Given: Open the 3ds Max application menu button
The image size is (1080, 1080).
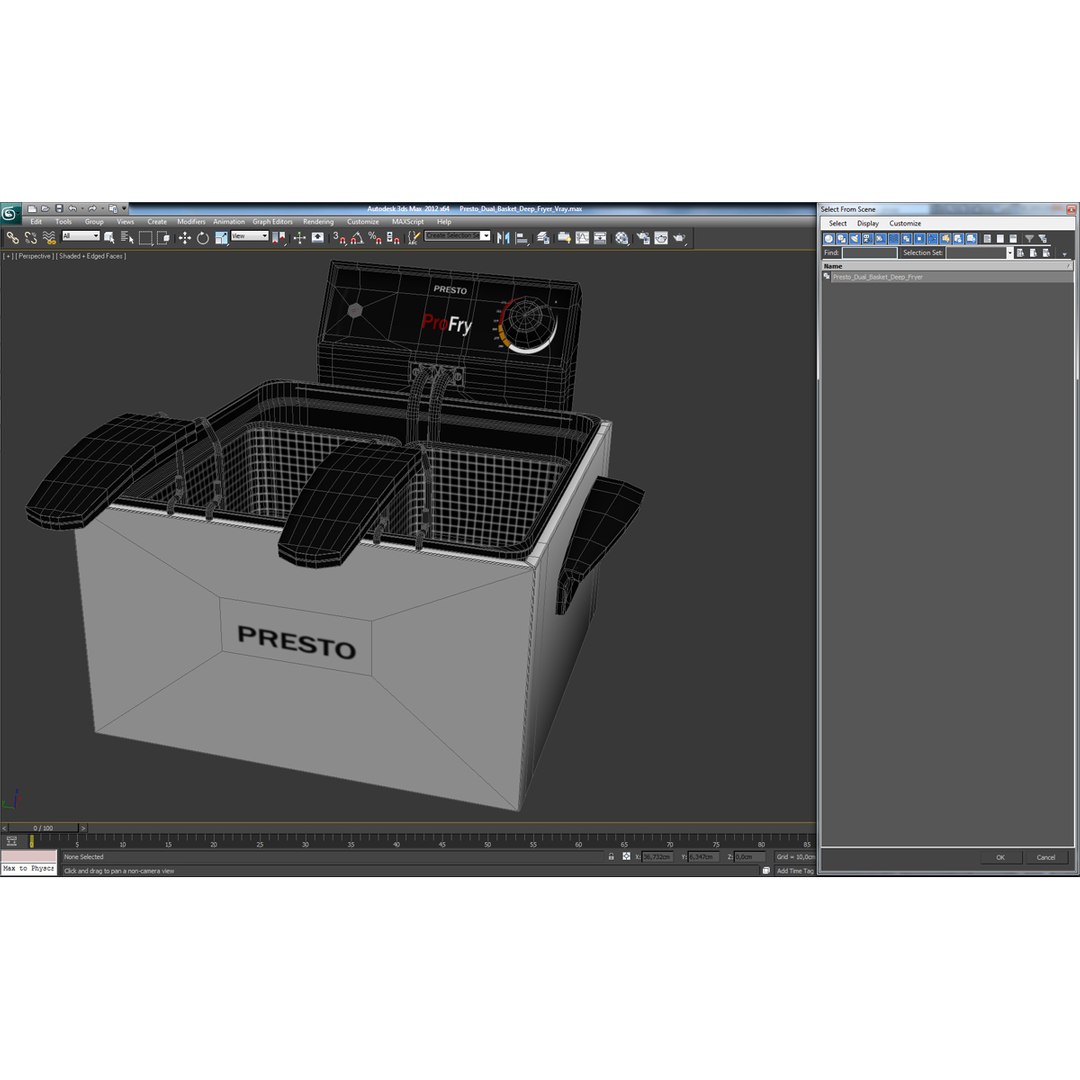Looking at the screenshot, I should (10, 214).
